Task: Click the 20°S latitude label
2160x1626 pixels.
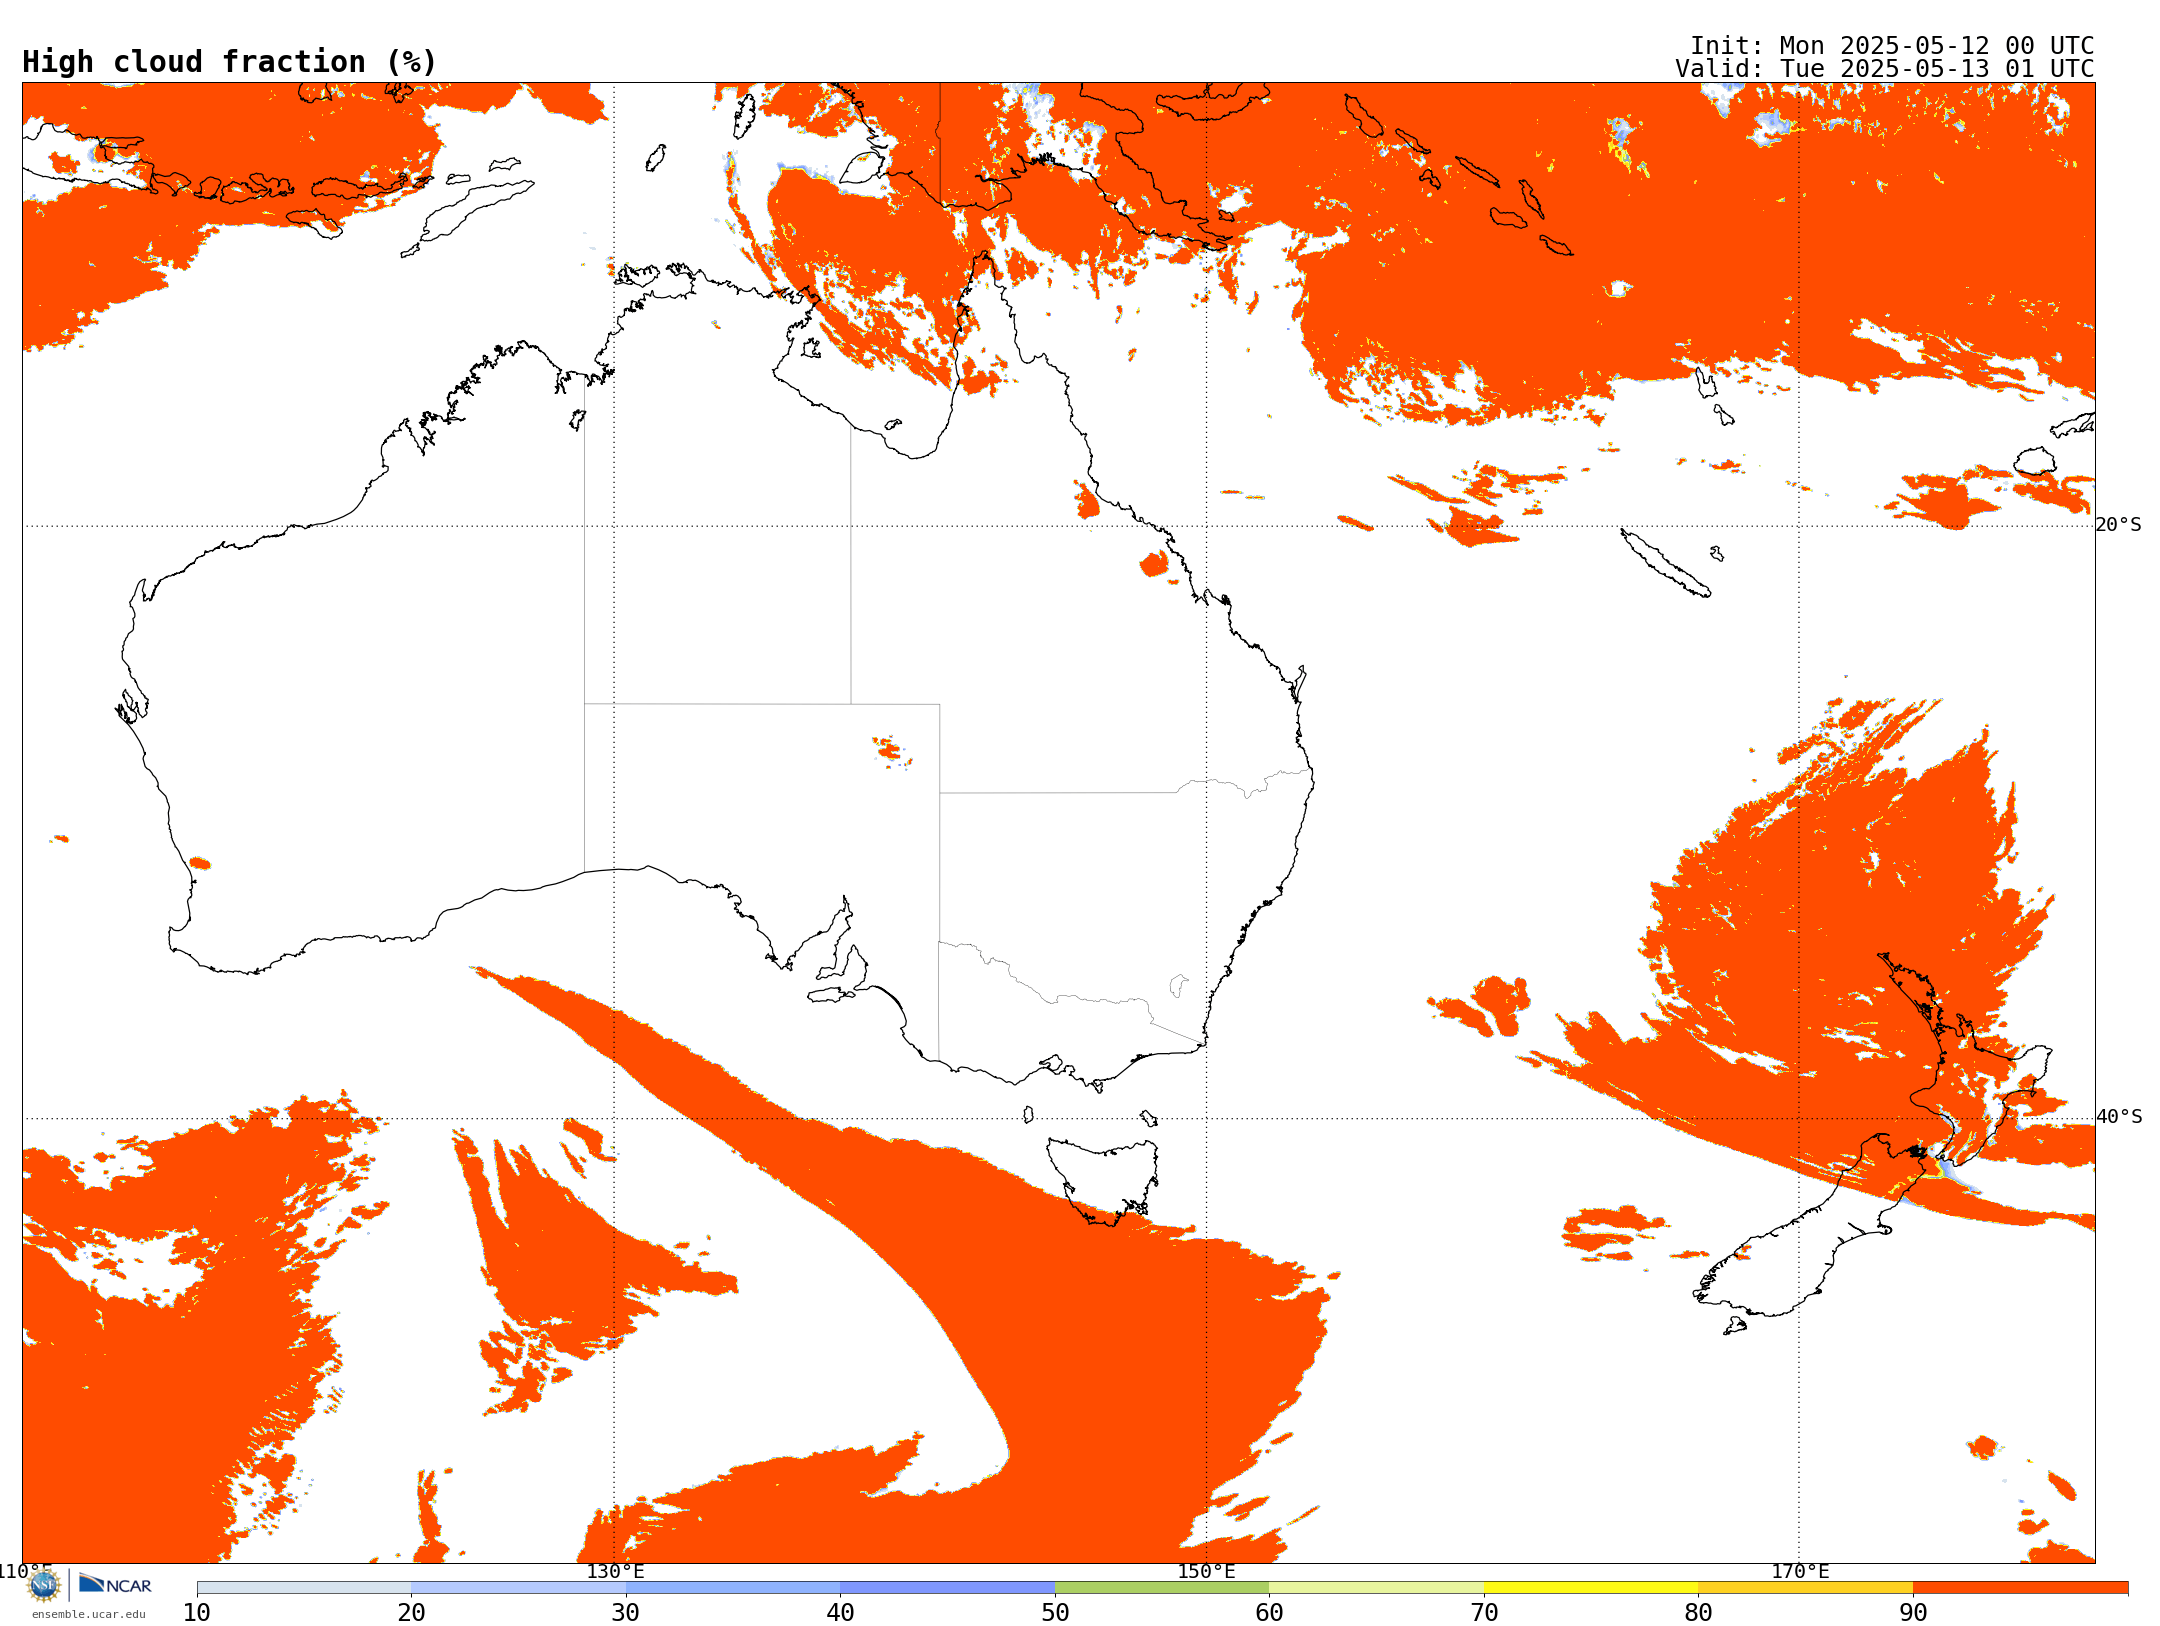Action: click(2119, 525)
